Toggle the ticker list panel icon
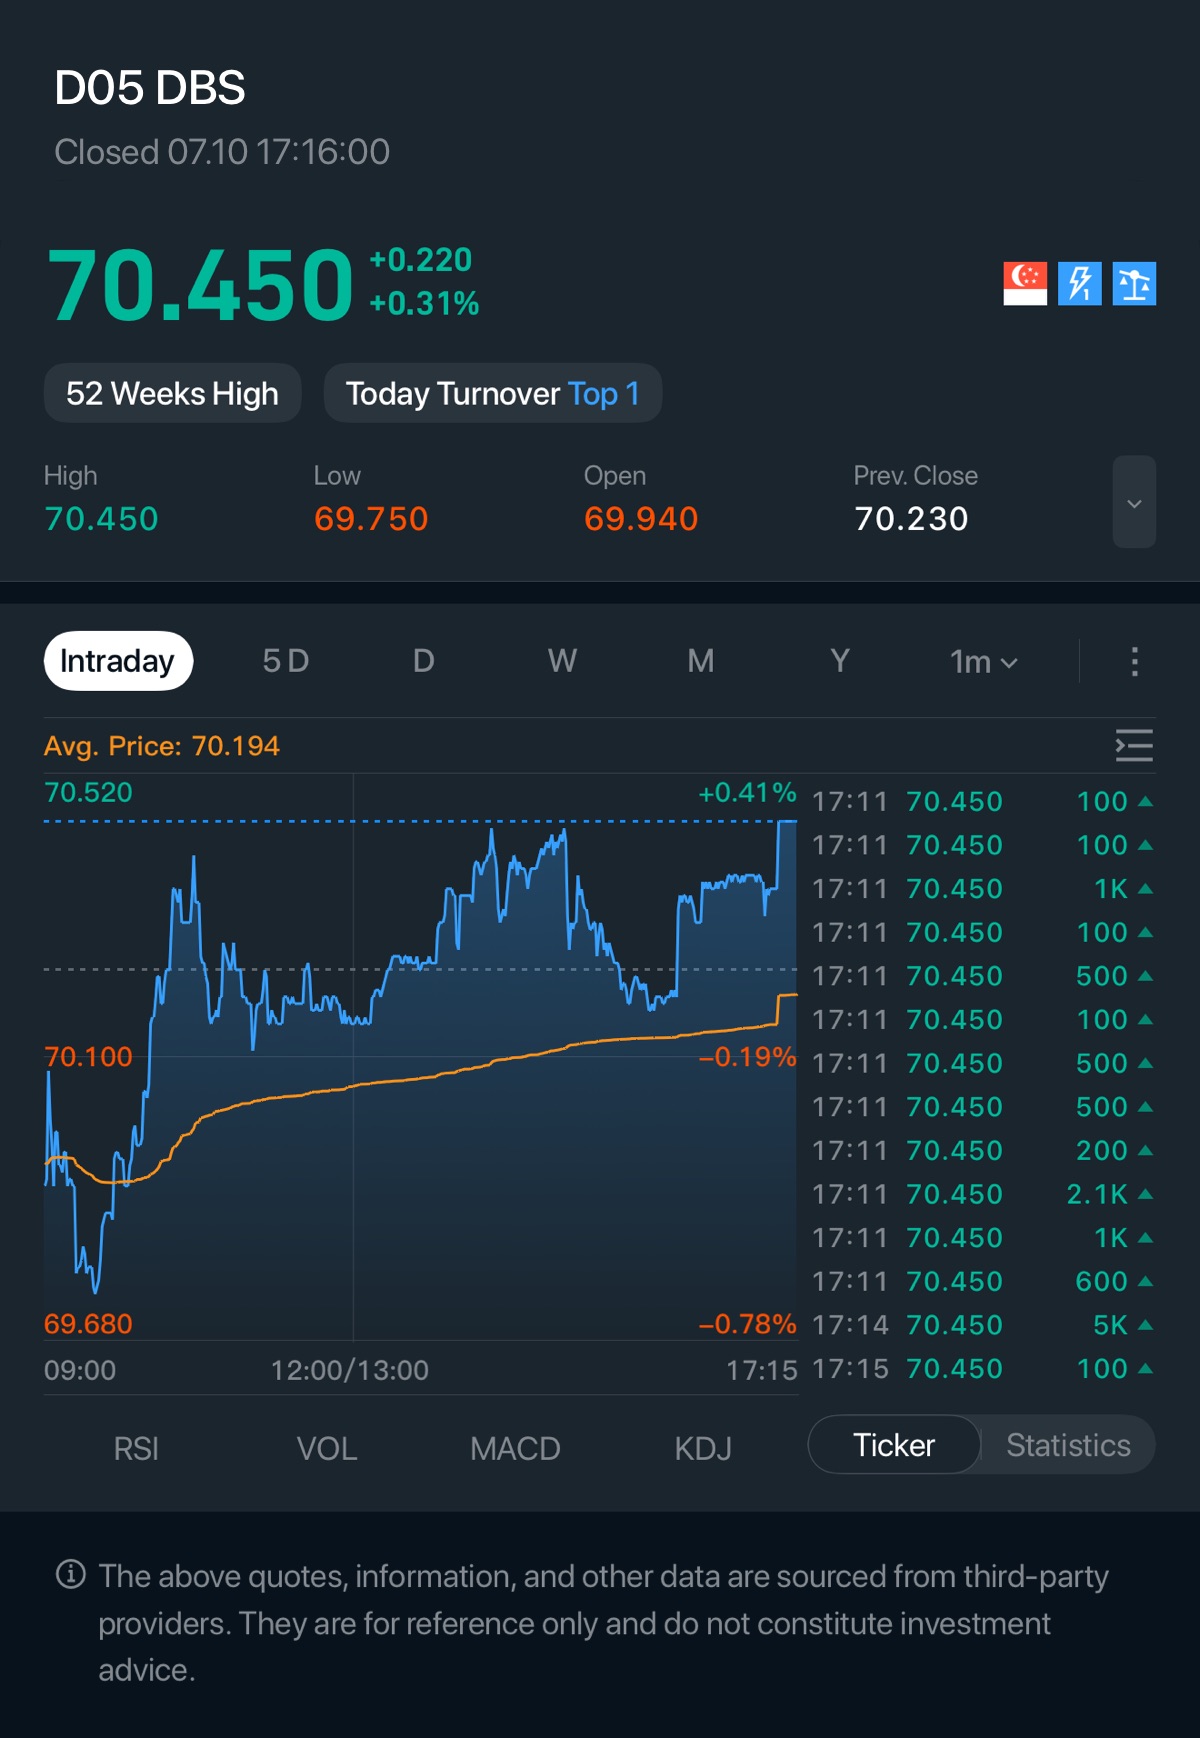 [1134, 746]
